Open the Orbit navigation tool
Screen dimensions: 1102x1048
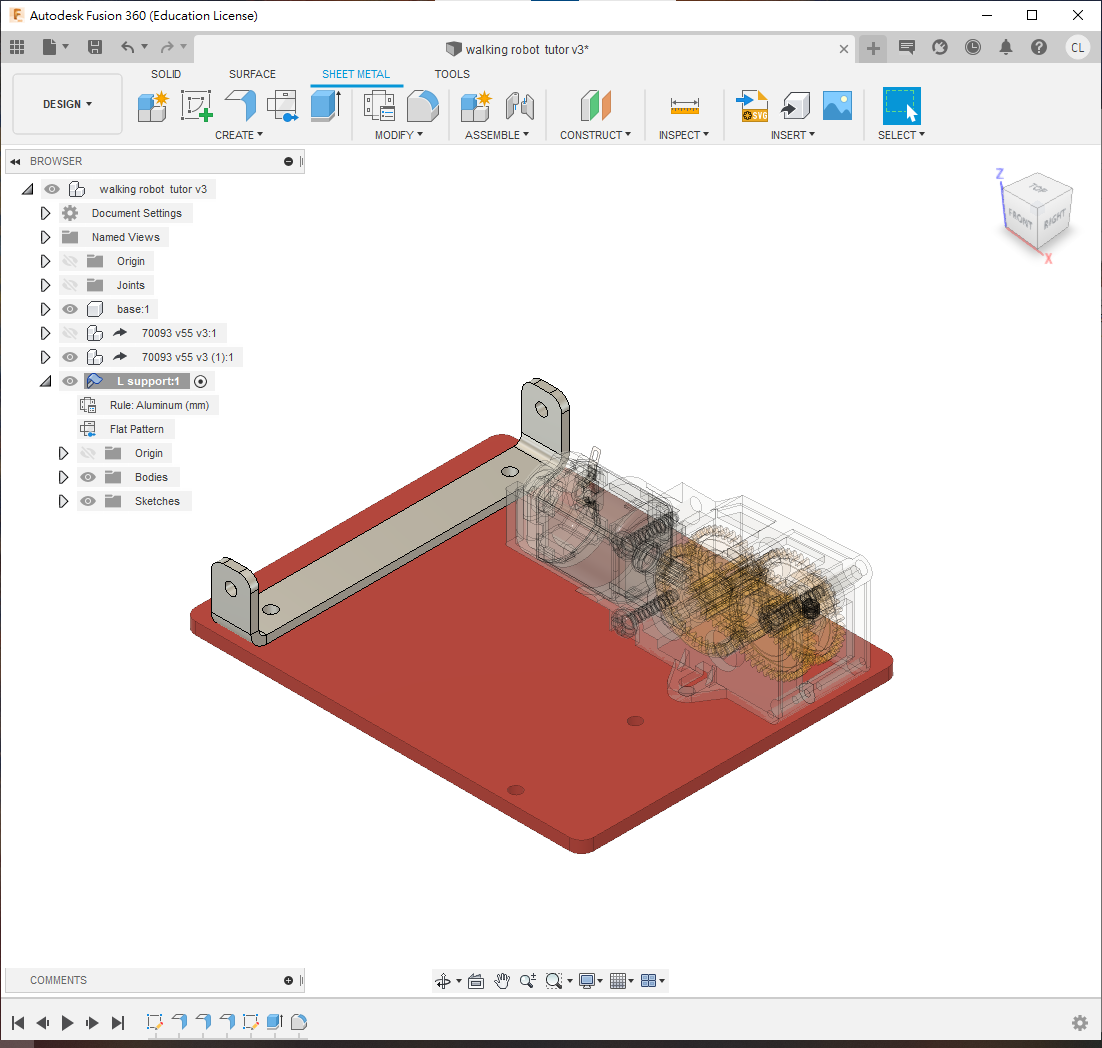[443, 981]
